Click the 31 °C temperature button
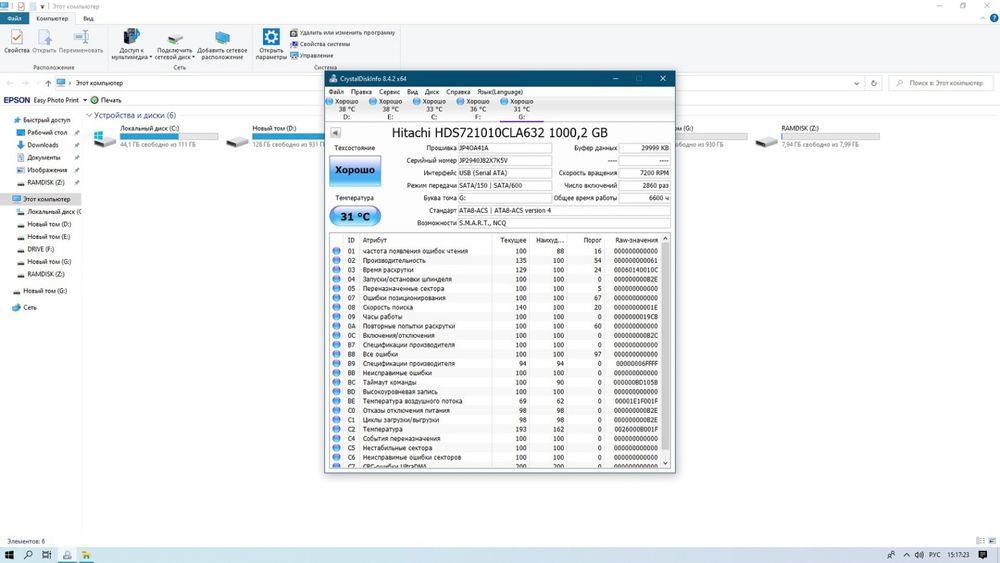 coord(355,217)
